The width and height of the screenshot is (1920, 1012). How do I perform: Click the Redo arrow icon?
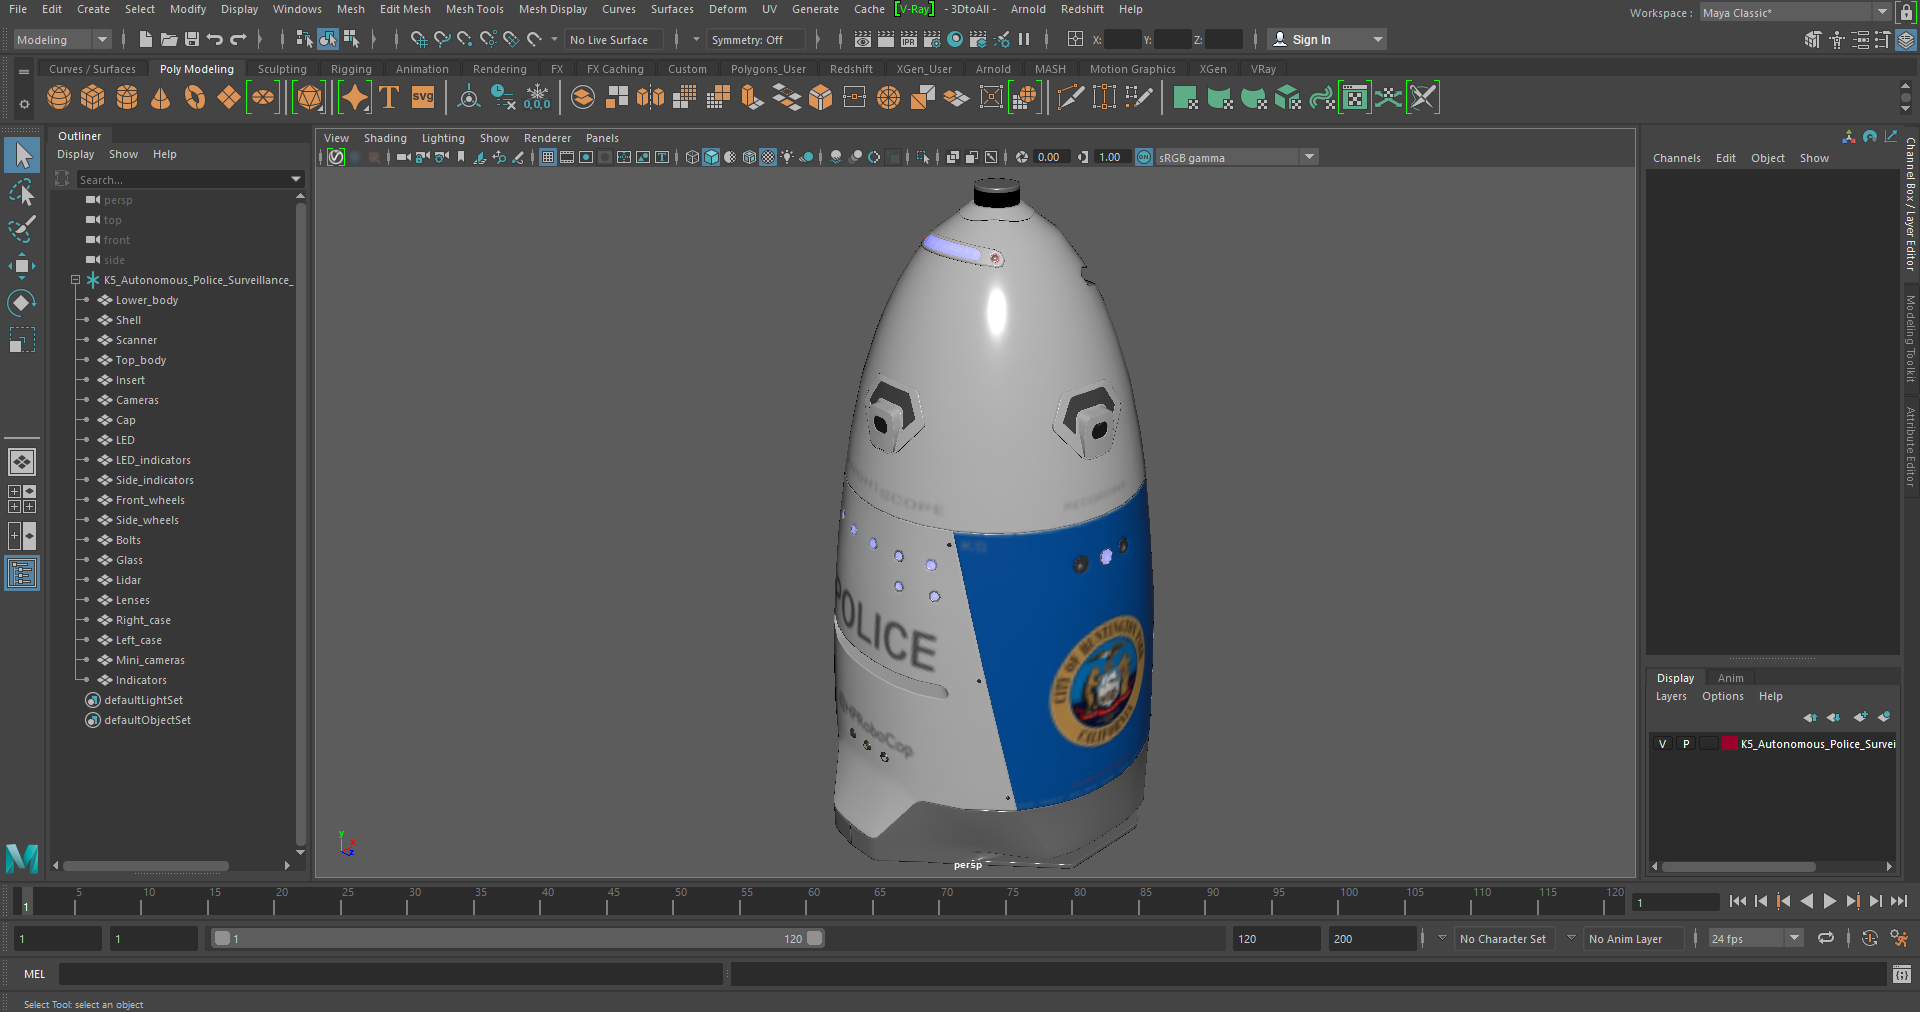tap(238, 39)
